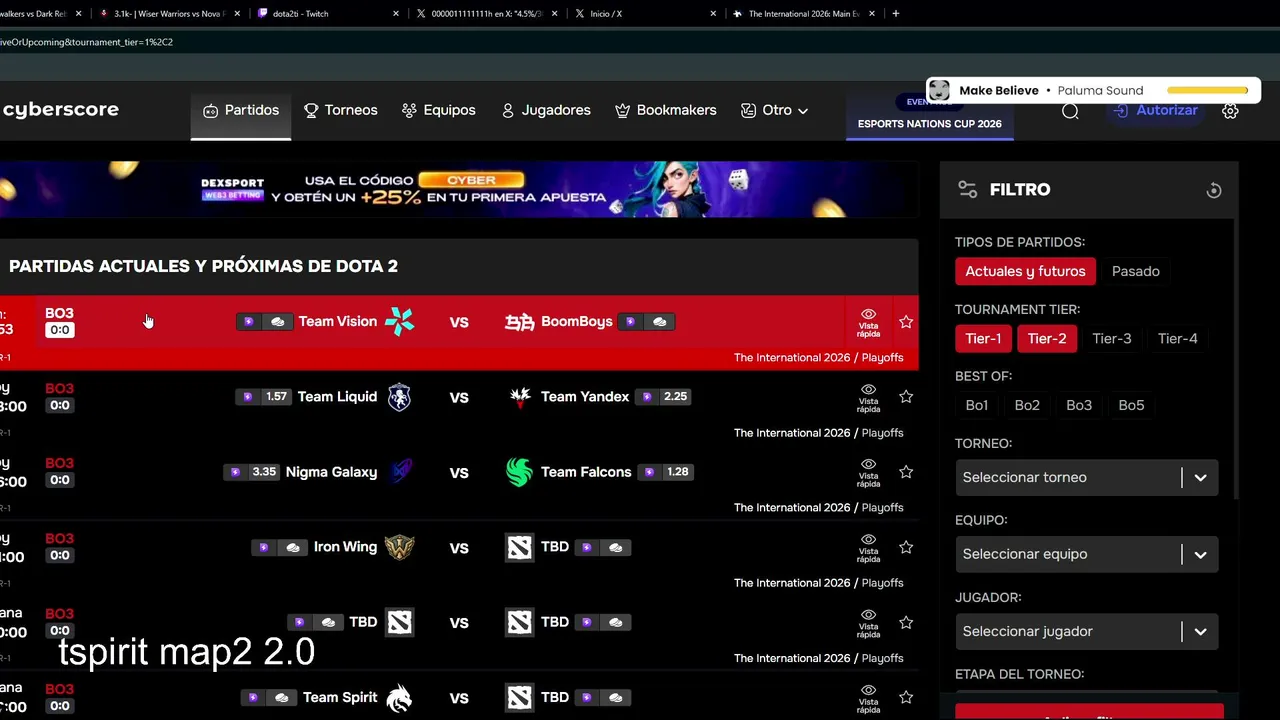Viewport: 1280px width, 720px height.
Task: Click the Team Yandex logo
Action: (519, 397)
